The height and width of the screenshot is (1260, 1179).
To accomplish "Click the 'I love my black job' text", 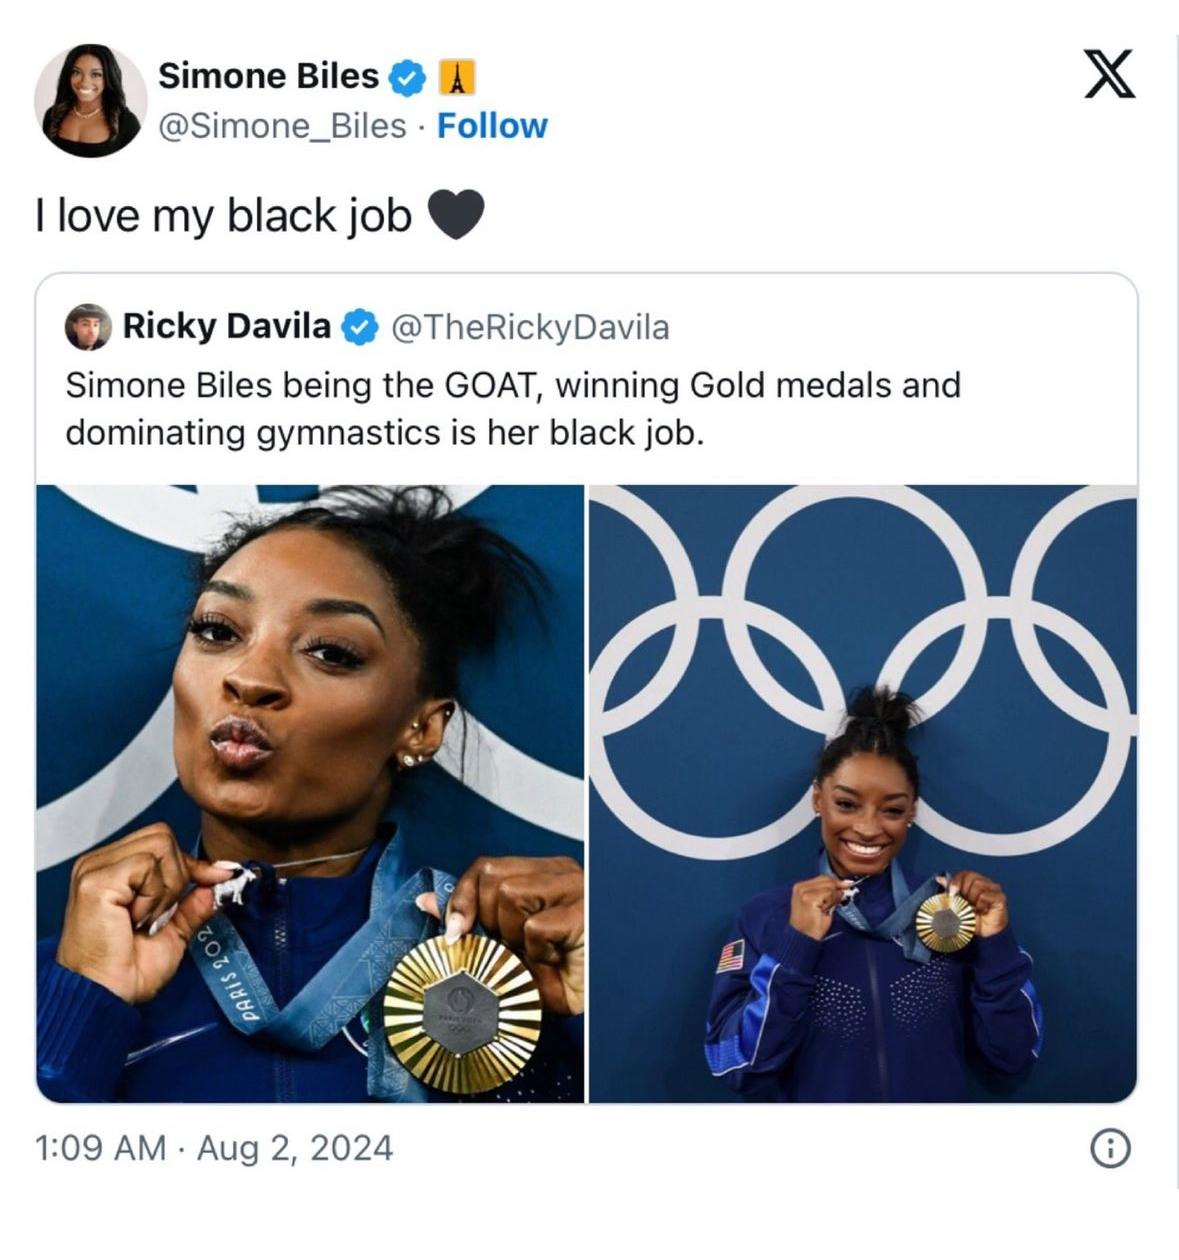I will pyautogui.click(x=223, y=216).
